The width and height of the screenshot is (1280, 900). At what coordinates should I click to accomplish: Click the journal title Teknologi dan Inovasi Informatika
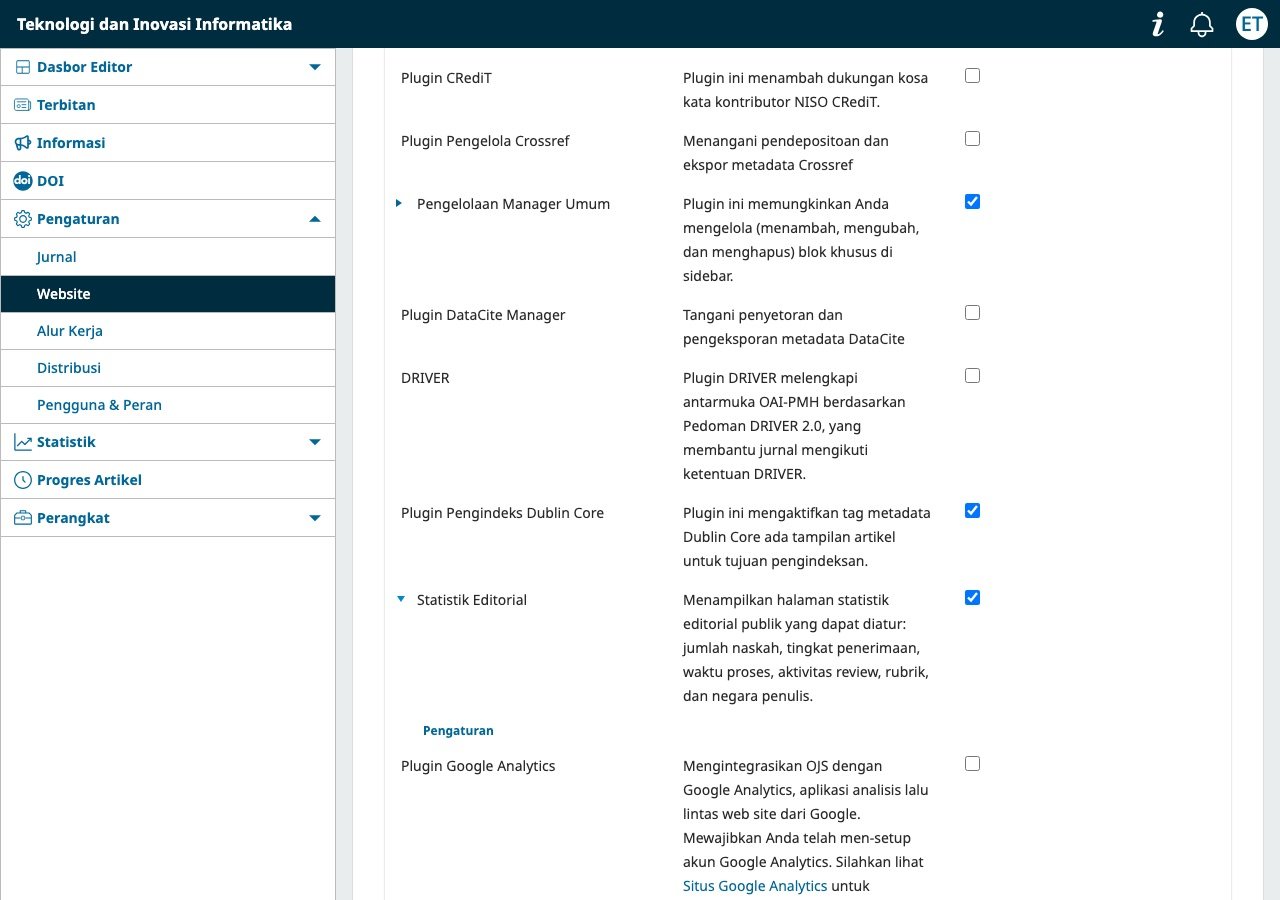[155, 24]
